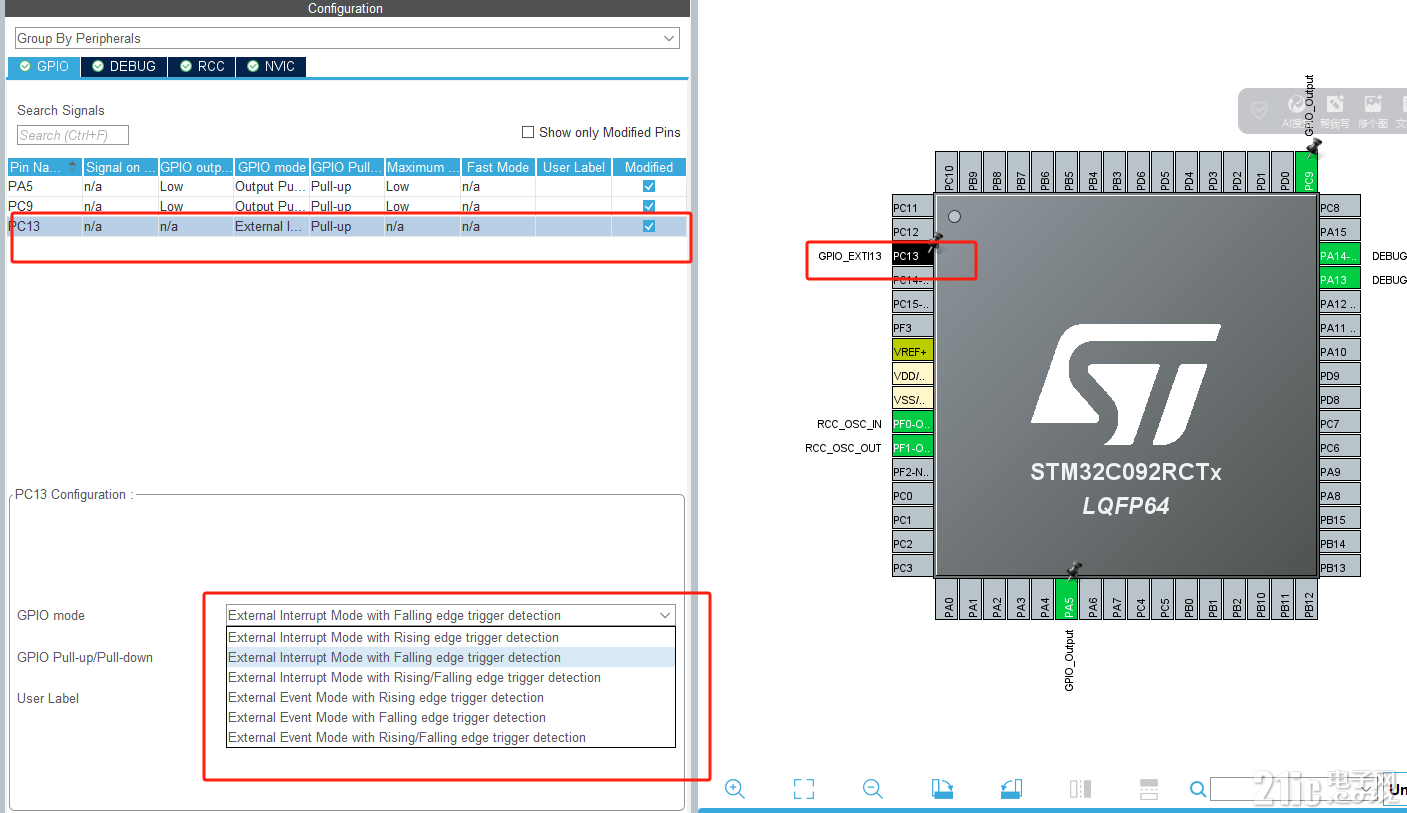
Task: Click the PC10 pin on the chip
Action: [x=948, y=172]
